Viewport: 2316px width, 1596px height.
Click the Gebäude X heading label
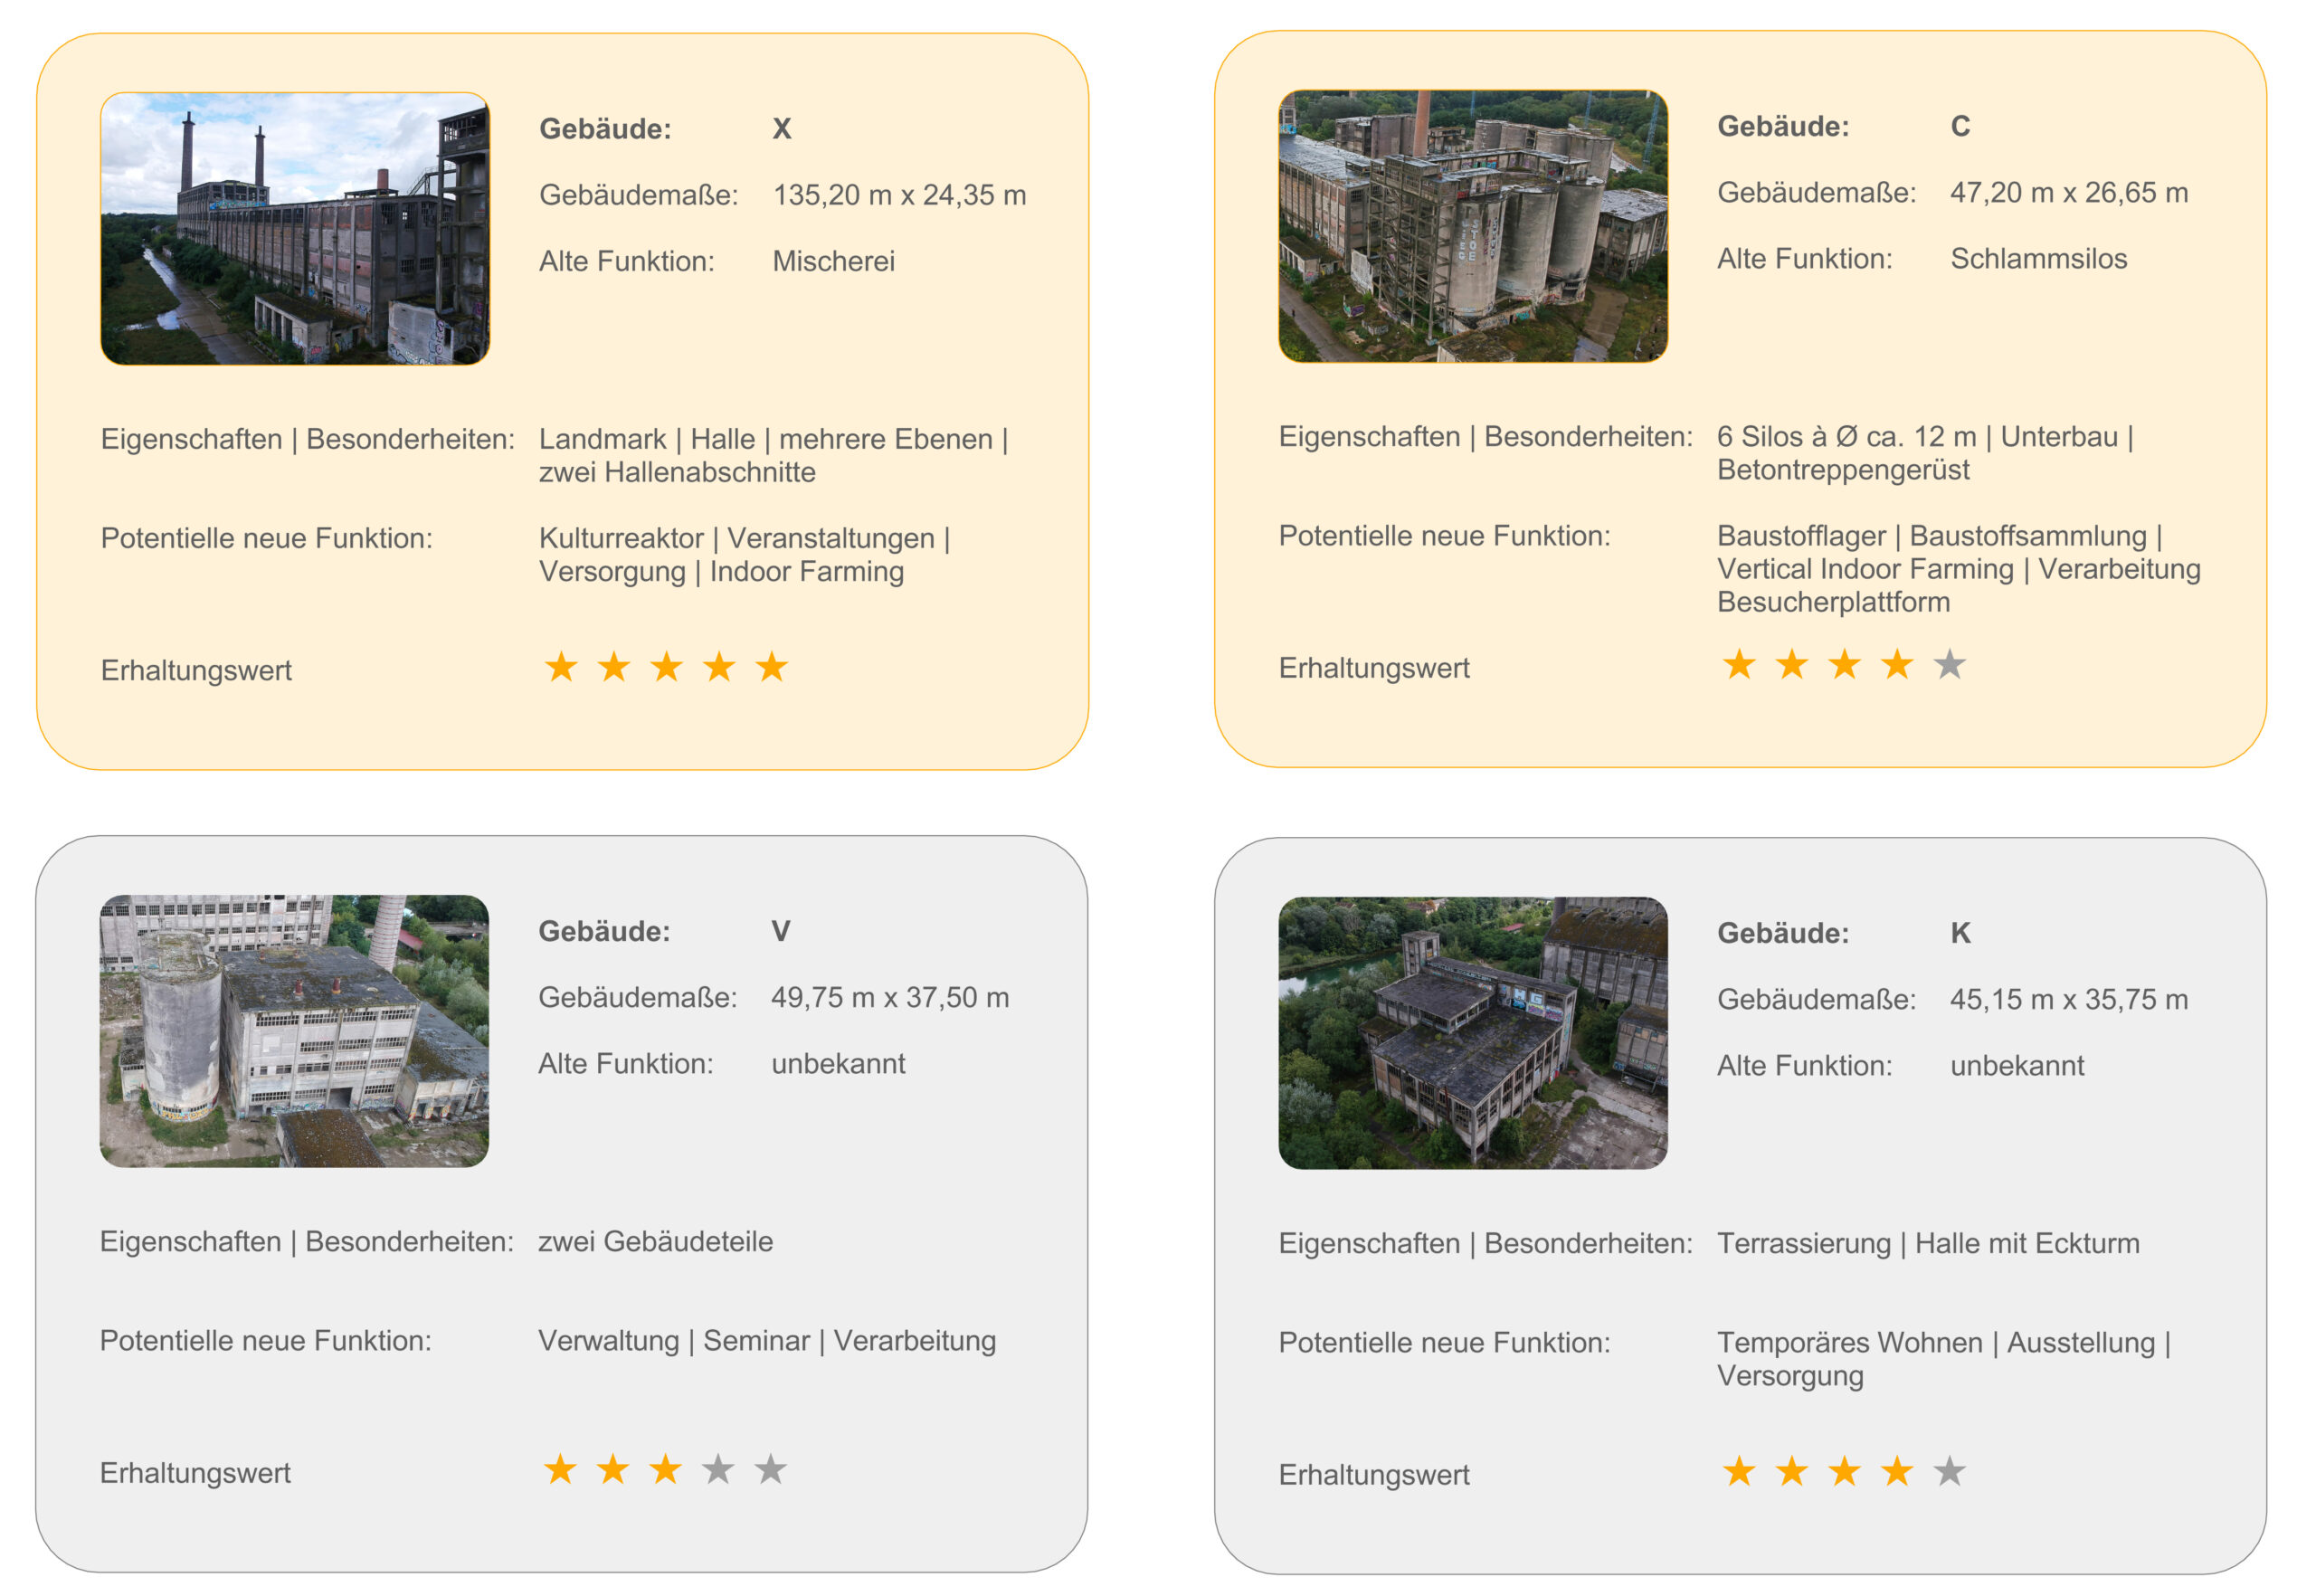[605, 129]
